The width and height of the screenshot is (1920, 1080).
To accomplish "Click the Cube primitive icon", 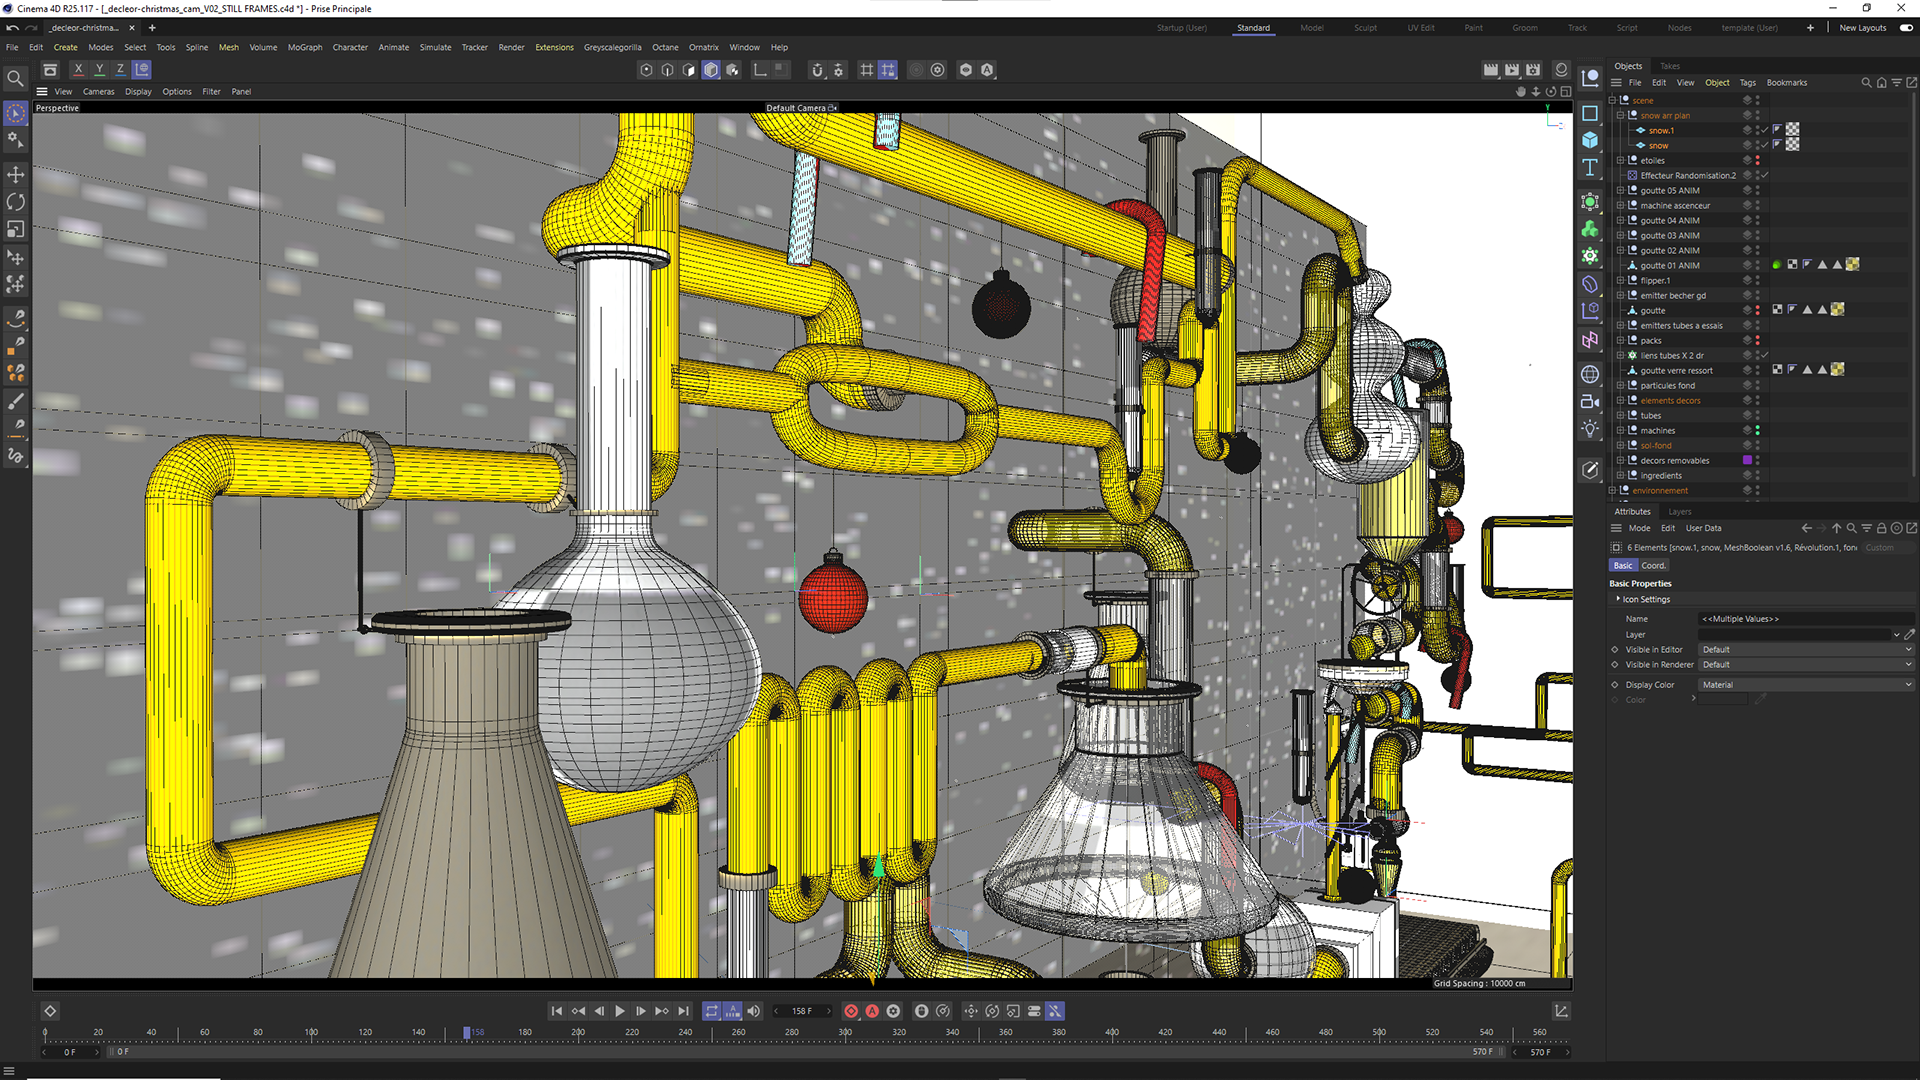I will pyautogui.click(x=1590, y=140).
